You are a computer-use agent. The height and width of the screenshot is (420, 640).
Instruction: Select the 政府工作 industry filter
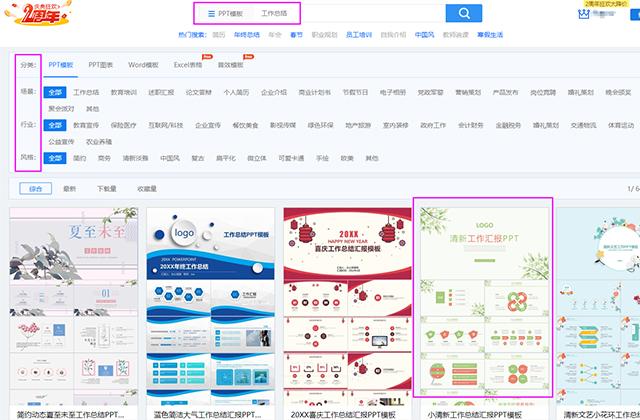coord(433,125)
